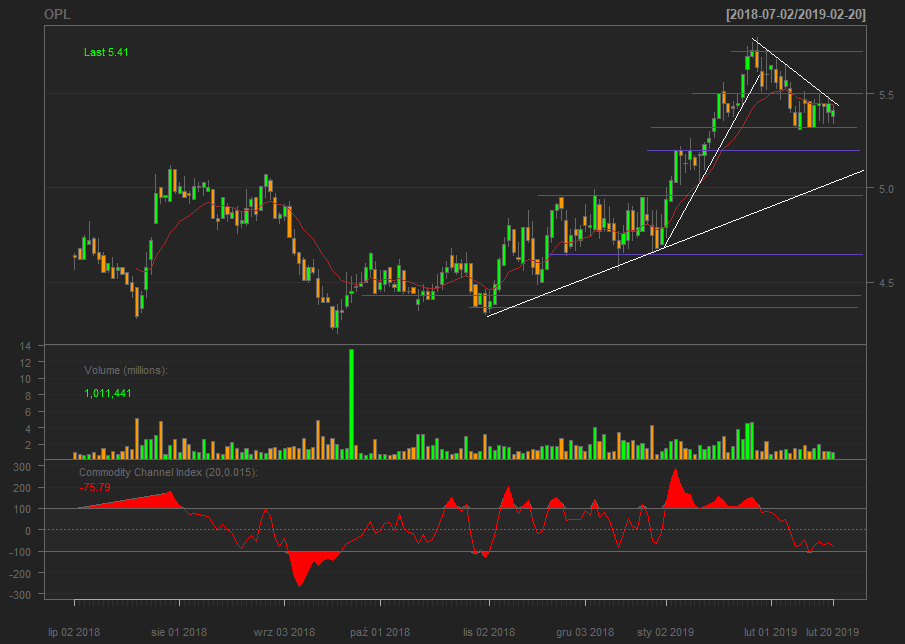Click the OPL ticker title

click(58, 14)
